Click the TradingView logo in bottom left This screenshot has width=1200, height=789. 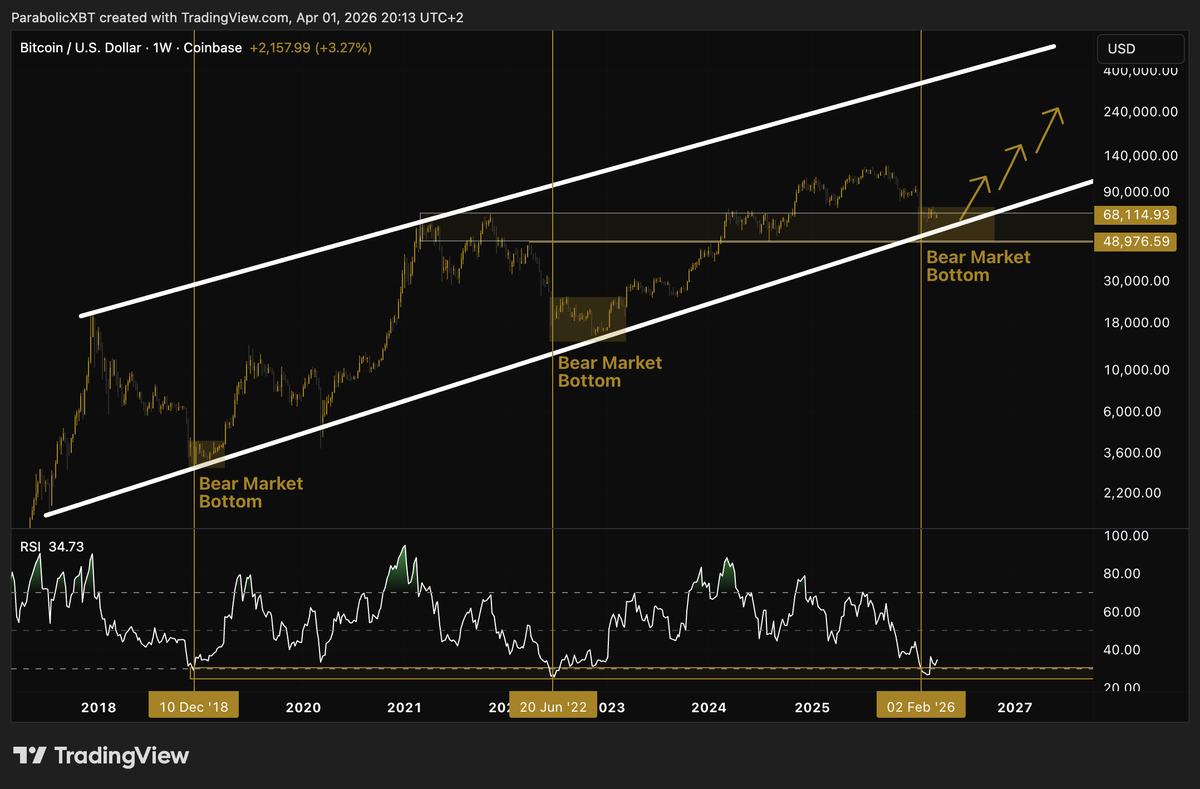point(100,757)
